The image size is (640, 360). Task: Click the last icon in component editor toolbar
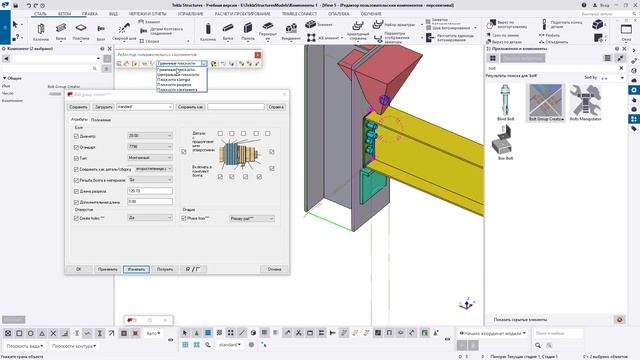[x=257, y=64]
